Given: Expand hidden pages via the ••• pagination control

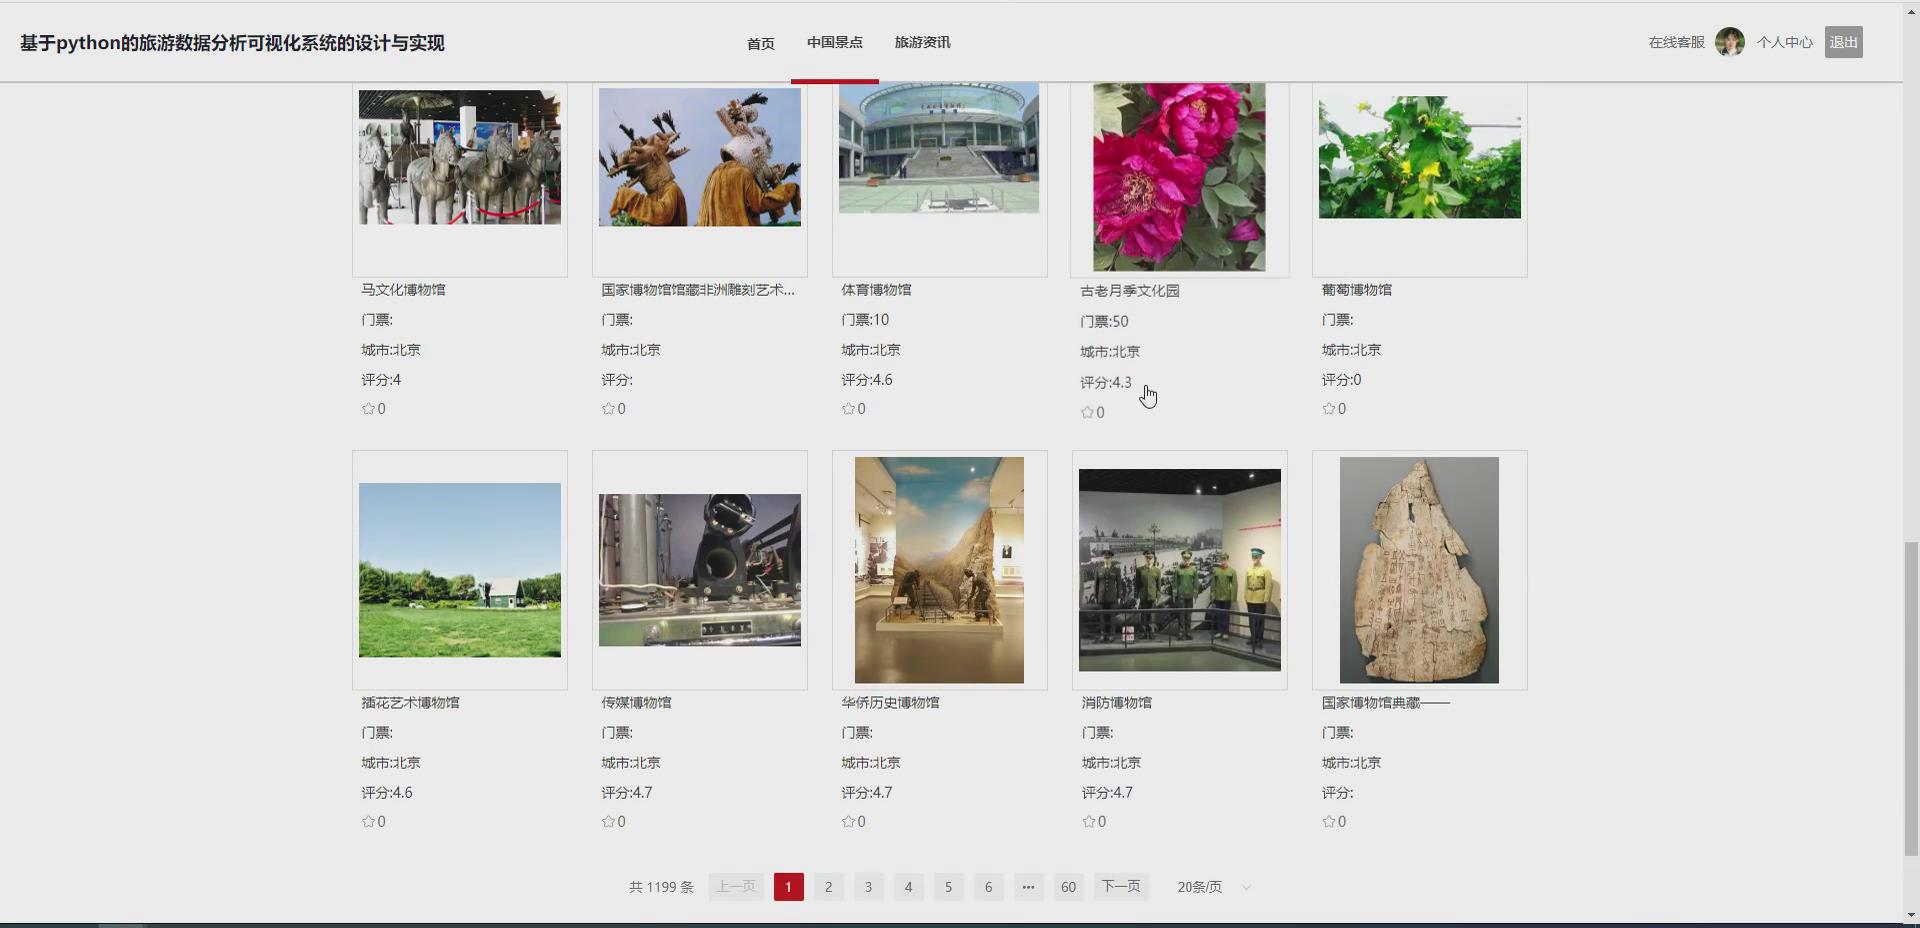Looking at the screenshot, I should [x=1028, y=887].
